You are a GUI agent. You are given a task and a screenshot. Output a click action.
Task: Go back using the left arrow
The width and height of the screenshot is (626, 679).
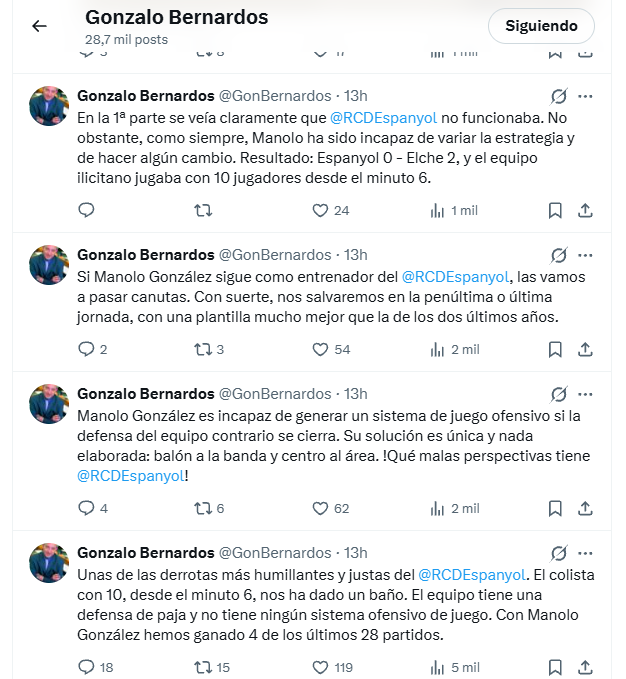coord(39,26)
